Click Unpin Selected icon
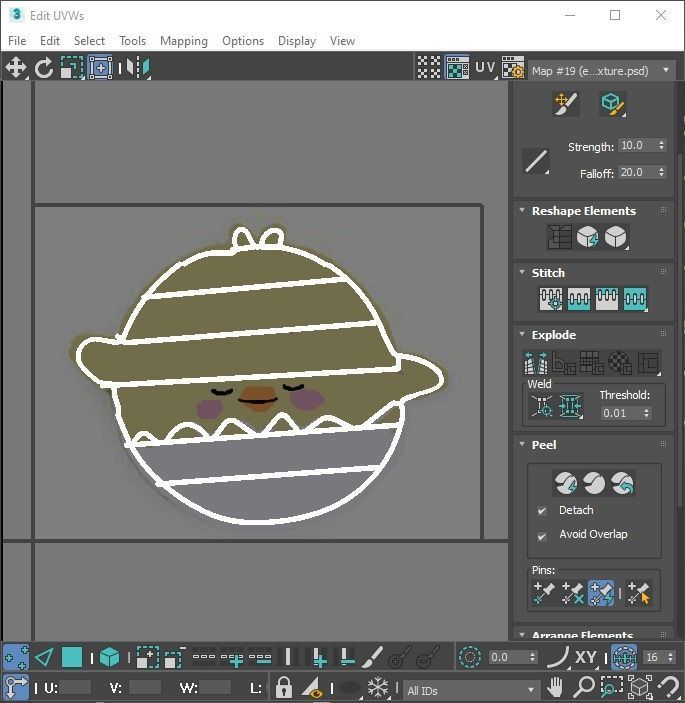The width and height of the screenshot is (685, 703). tap(572, 593)
